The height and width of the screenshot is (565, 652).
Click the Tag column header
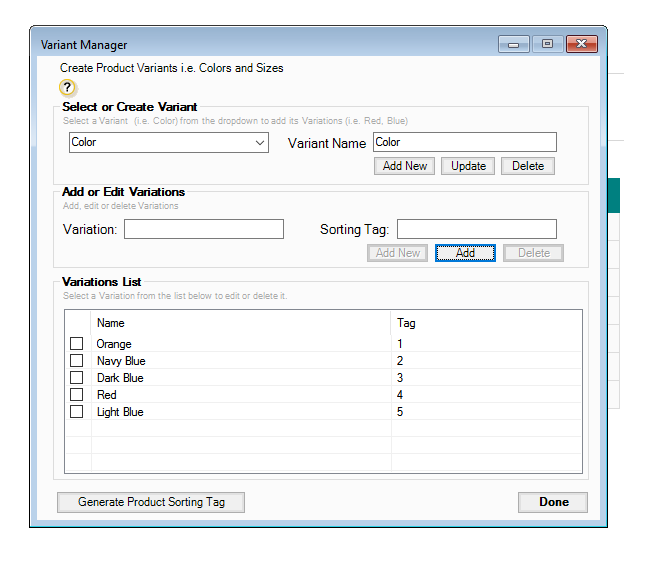point(406,323)
